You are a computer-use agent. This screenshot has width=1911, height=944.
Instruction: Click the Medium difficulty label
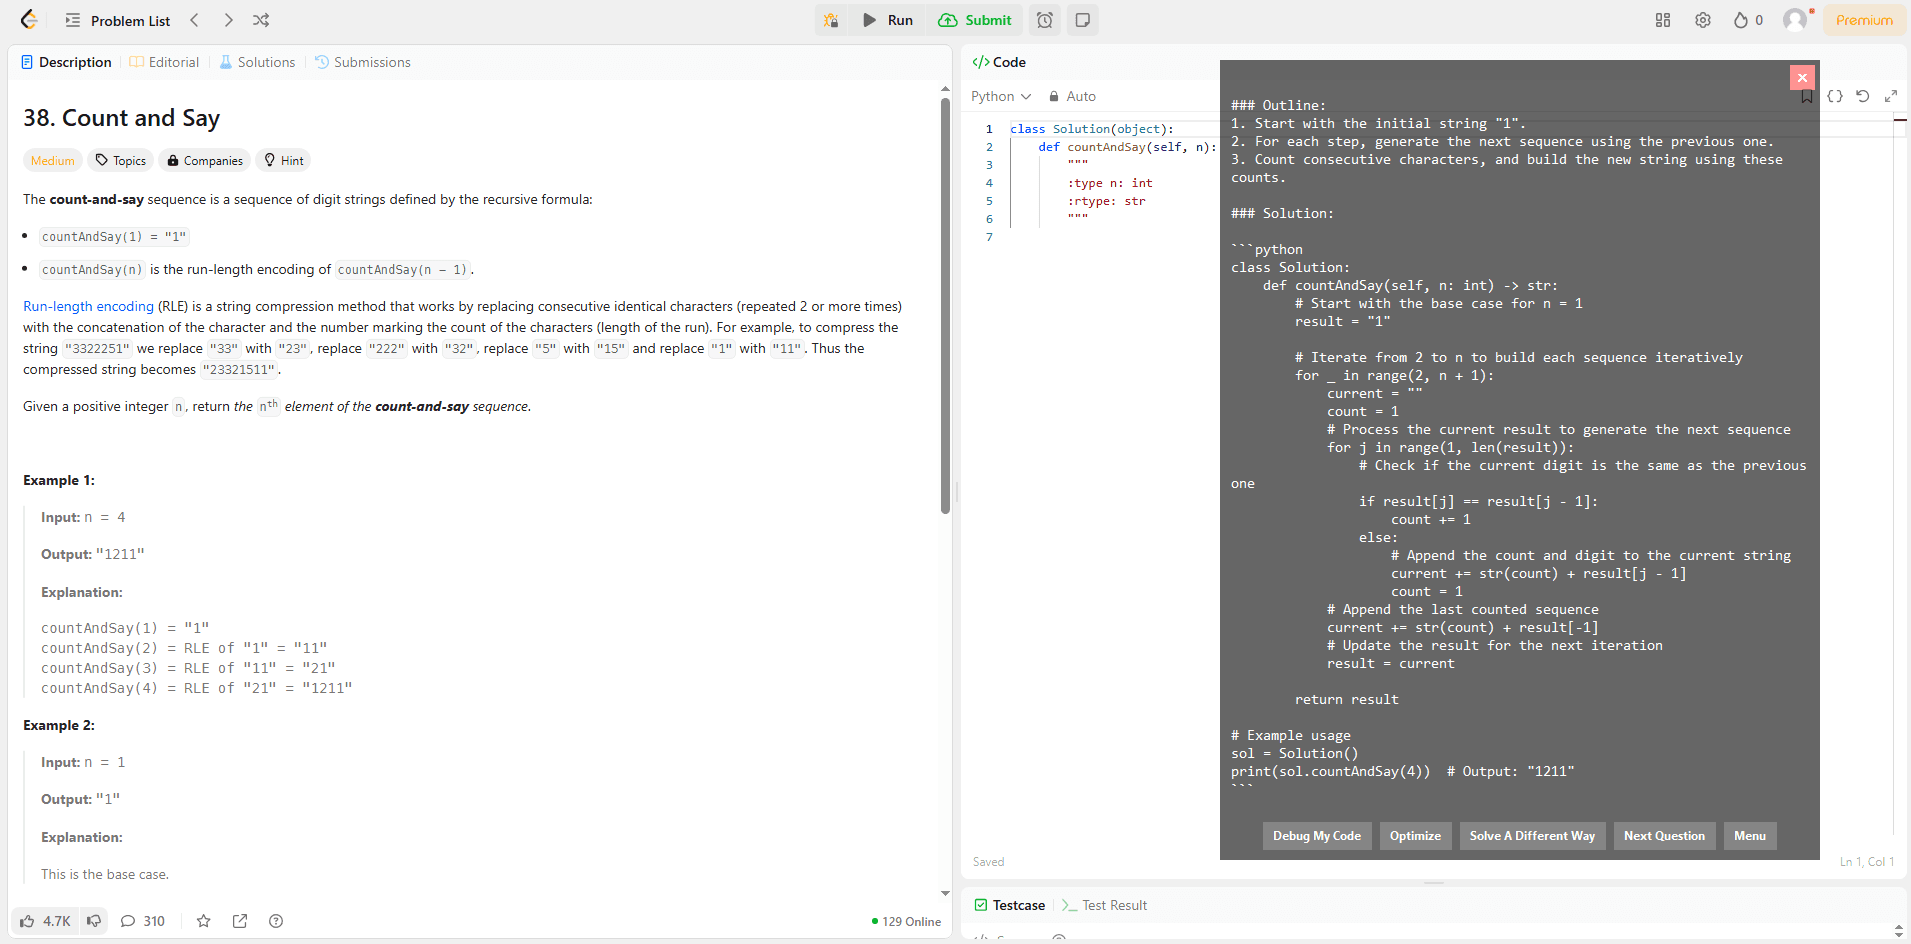click(52, 160)
